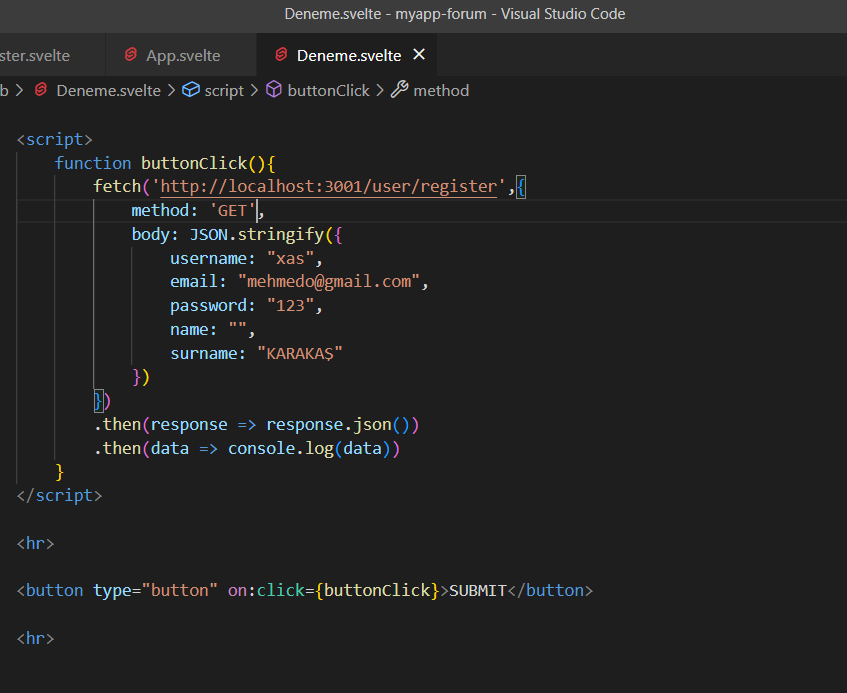Click the empty name value string

coord(238,329)
